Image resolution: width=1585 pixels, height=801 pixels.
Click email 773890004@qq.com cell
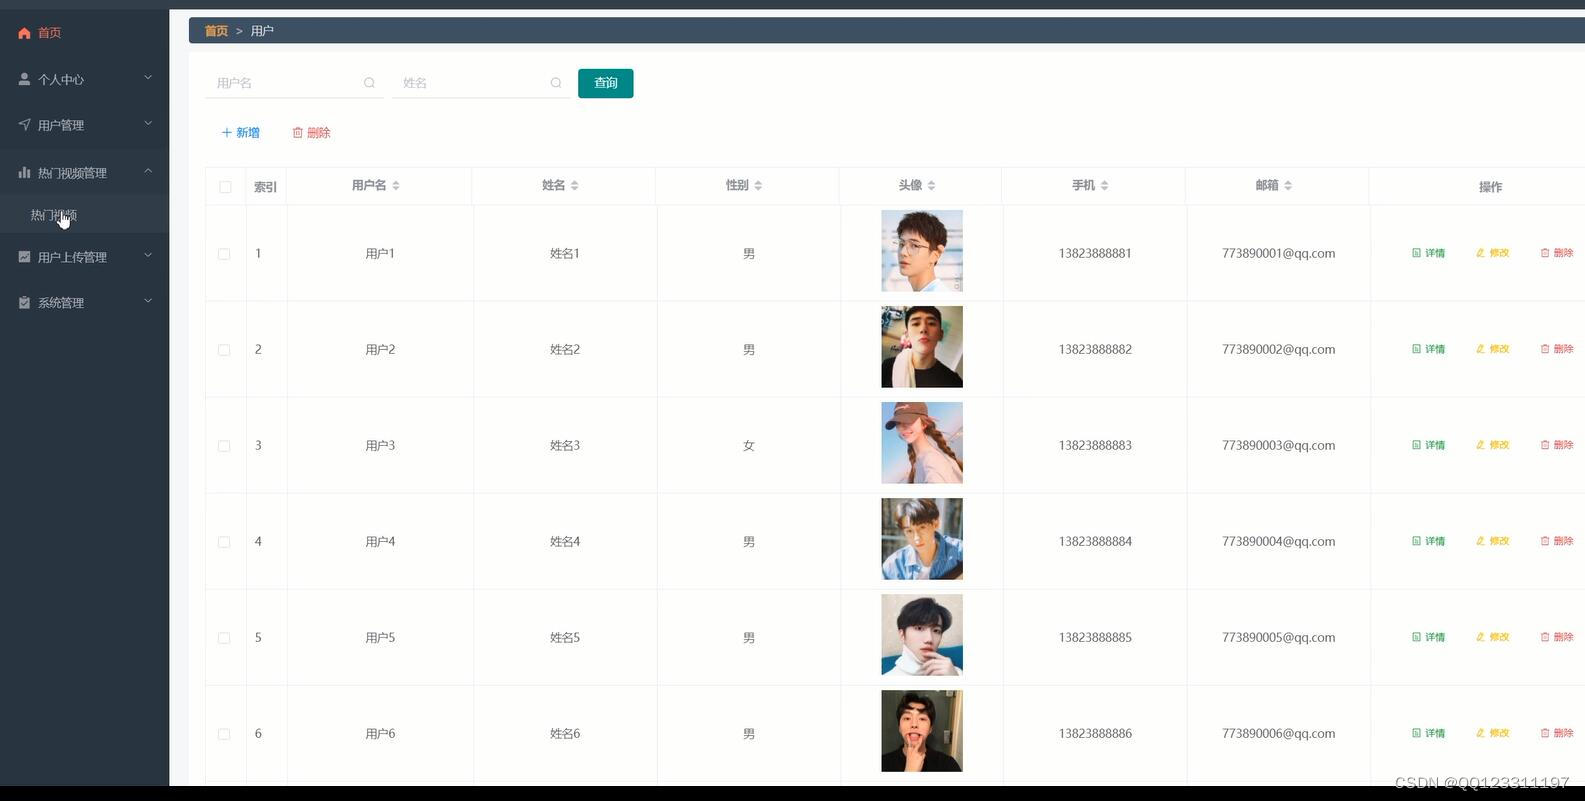coord(1278,541)
